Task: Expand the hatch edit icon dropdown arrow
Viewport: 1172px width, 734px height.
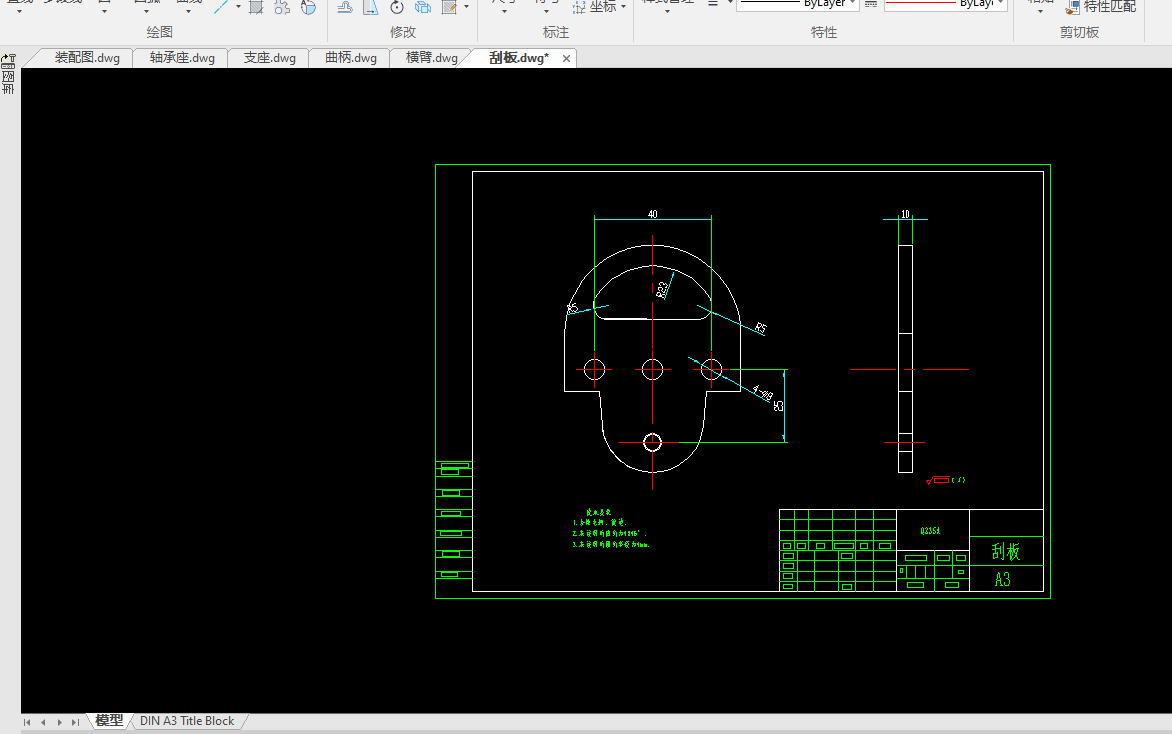Action: 466,7
